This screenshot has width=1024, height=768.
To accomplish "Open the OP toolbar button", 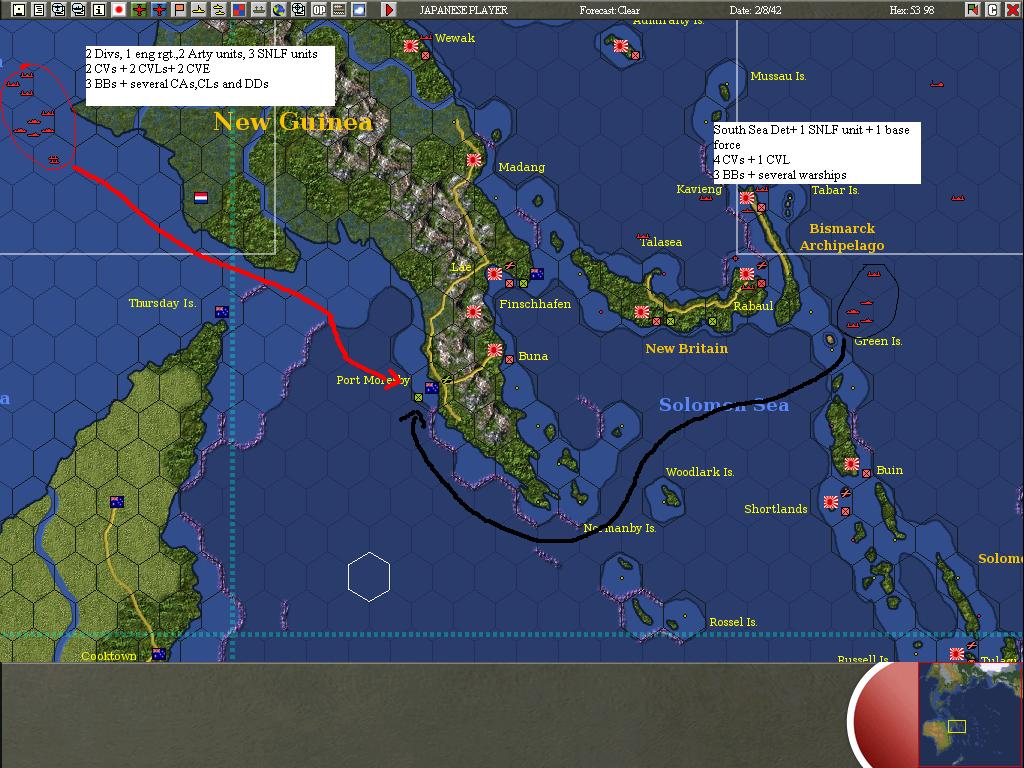I will tap(319, 10).
